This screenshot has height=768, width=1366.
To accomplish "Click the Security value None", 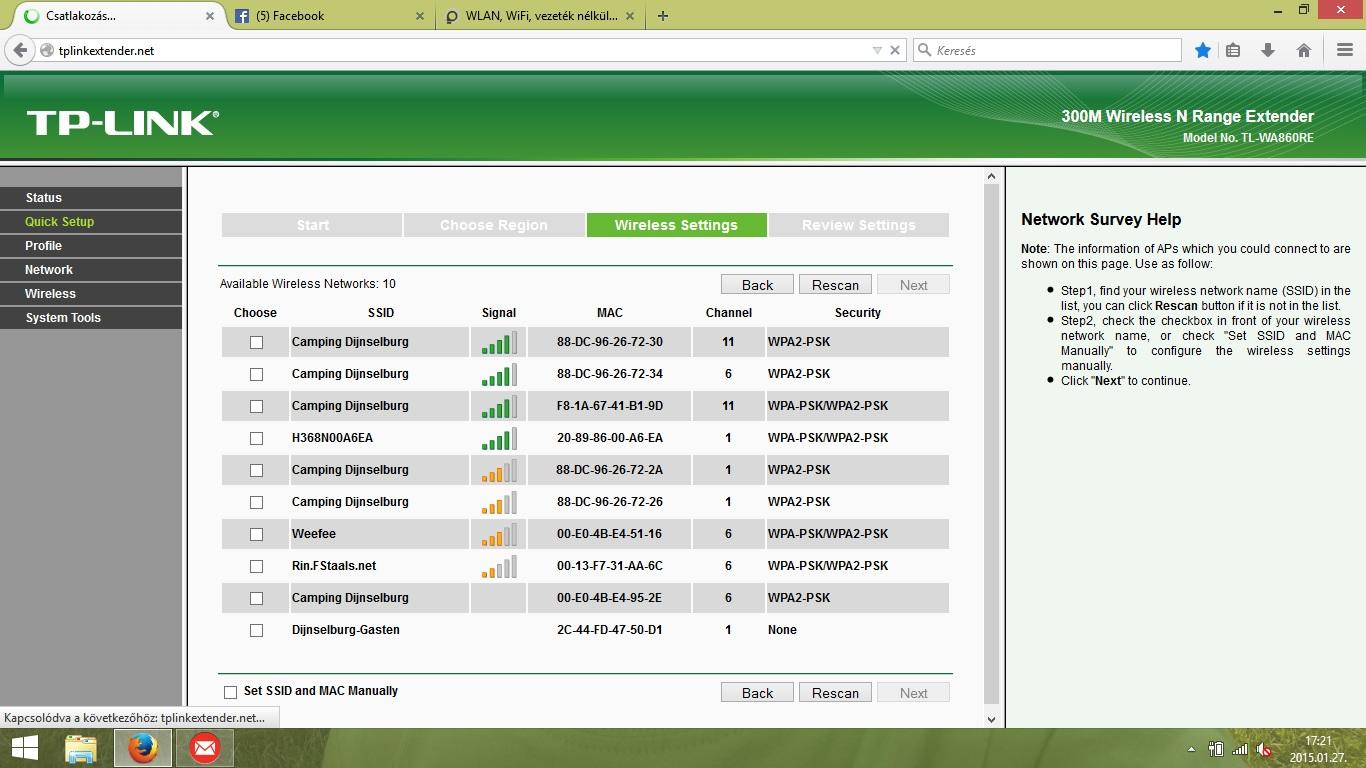I will click(782, 630).
